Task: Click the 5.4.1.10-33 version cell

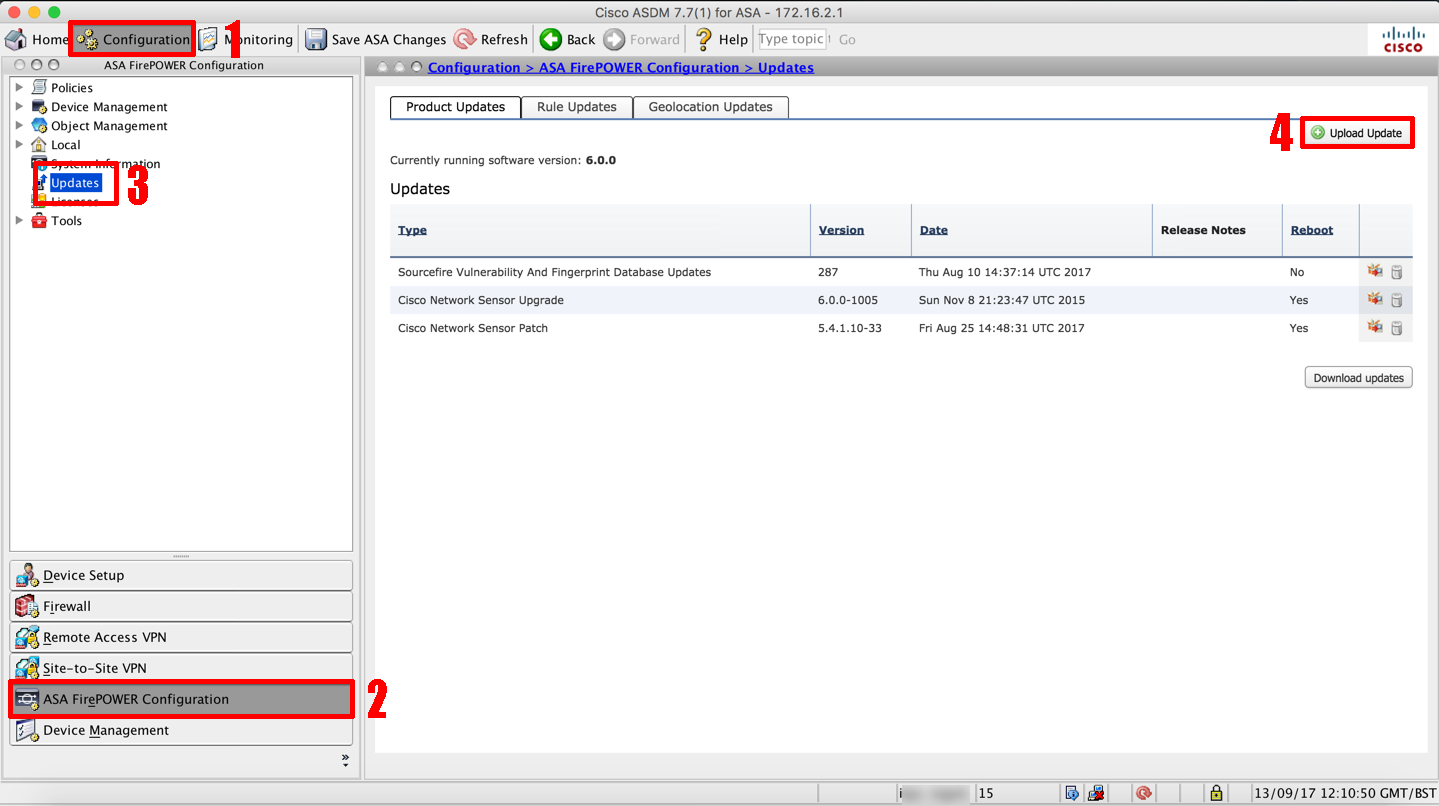Action: 850,328
